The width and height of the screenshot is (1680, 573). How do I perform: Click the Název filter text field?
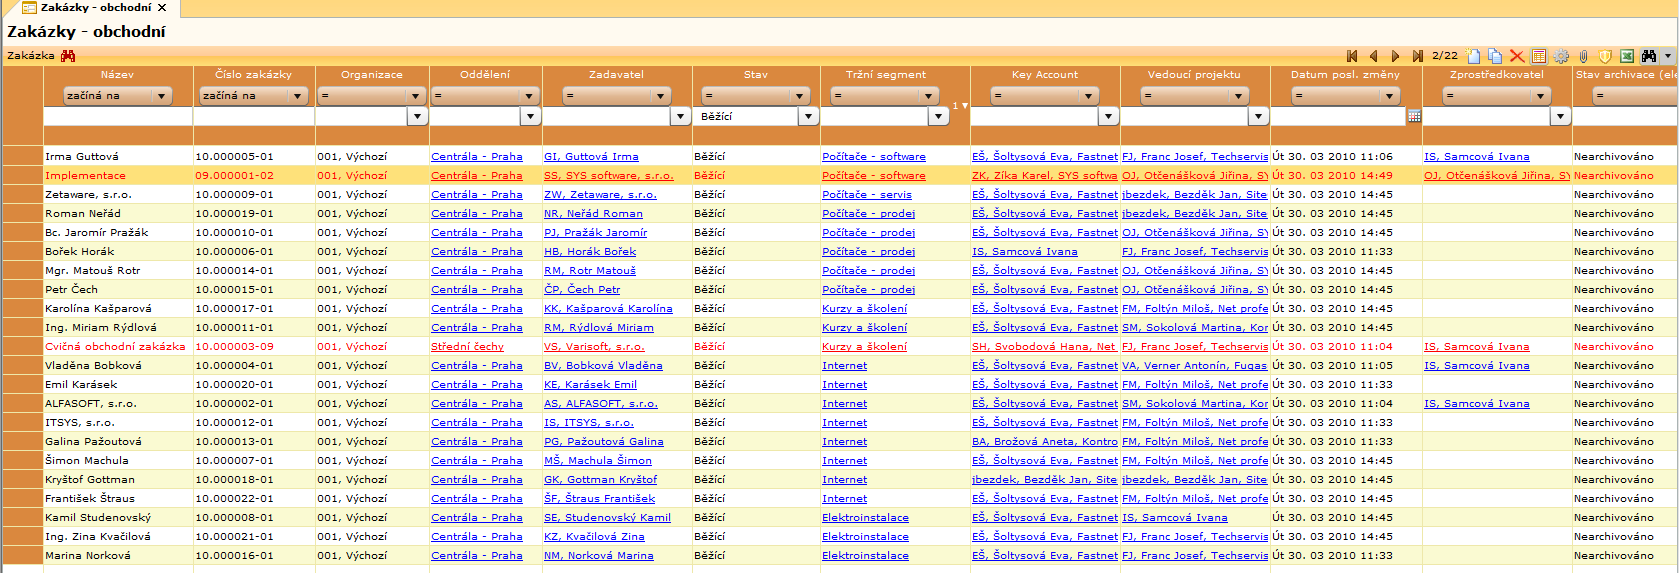[x=117, y=117]
